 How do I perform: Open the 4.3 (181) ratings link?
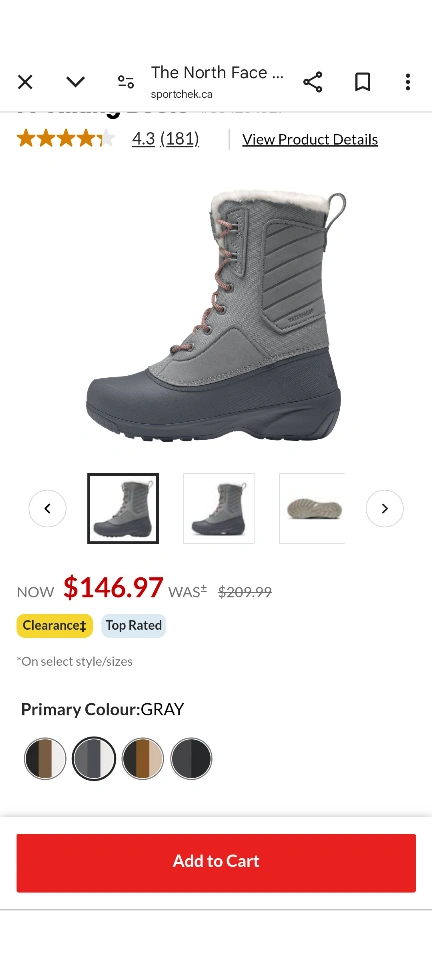[x=165, y=139]
